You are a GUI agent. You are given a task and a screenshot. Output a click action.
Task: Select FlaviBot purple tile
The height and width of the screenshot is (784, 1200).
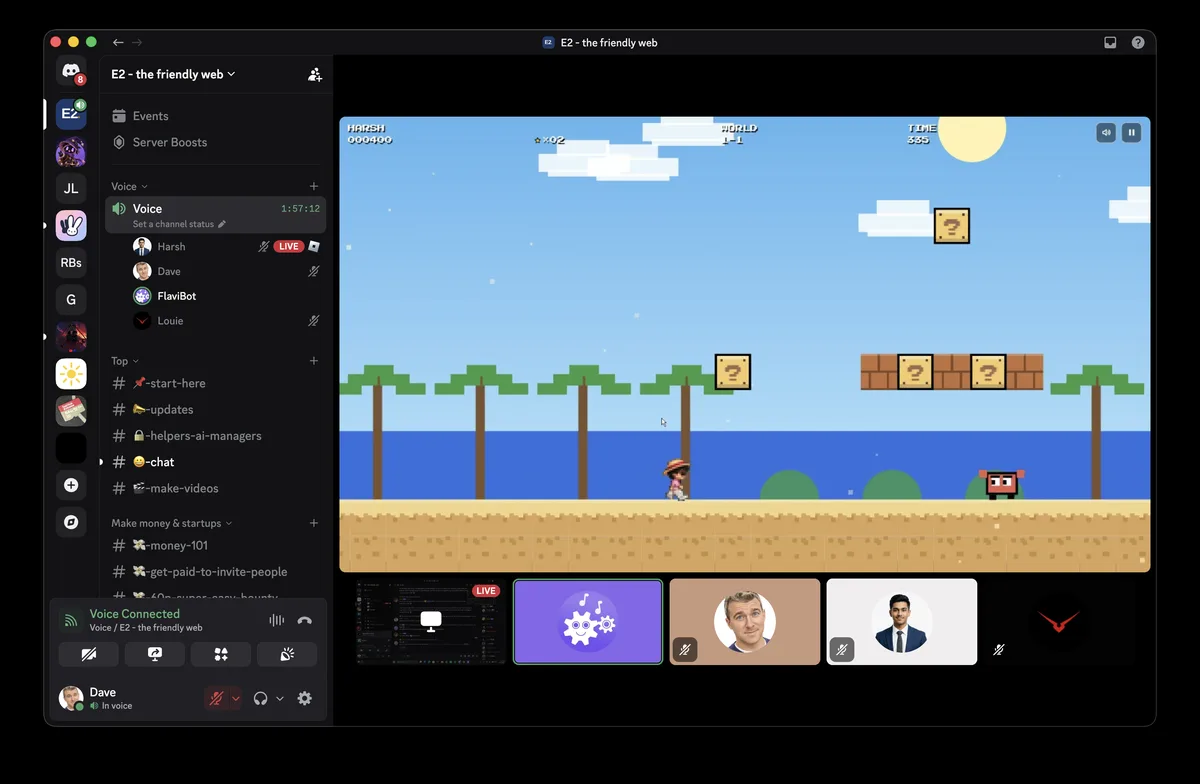(588, 622)
